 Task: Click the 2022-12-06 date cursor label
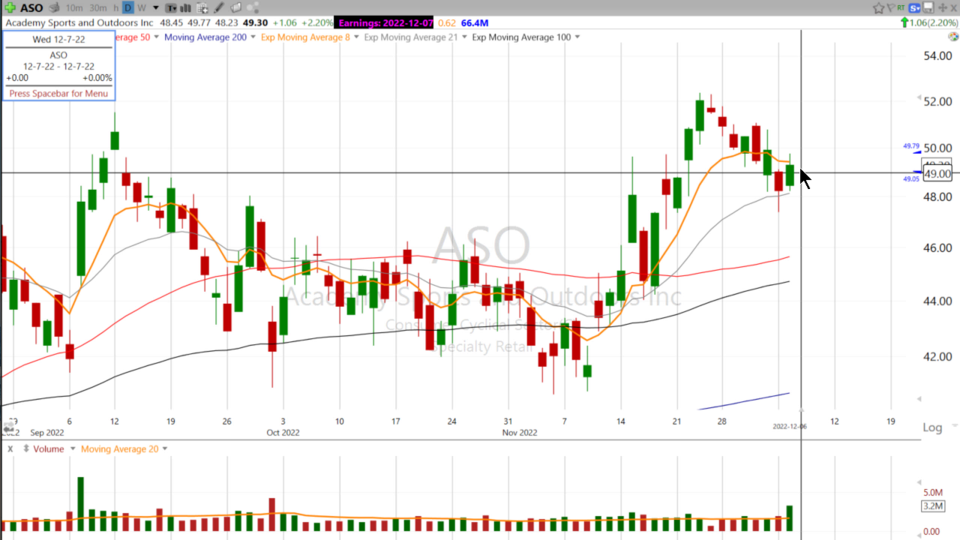tap(790, 426)
